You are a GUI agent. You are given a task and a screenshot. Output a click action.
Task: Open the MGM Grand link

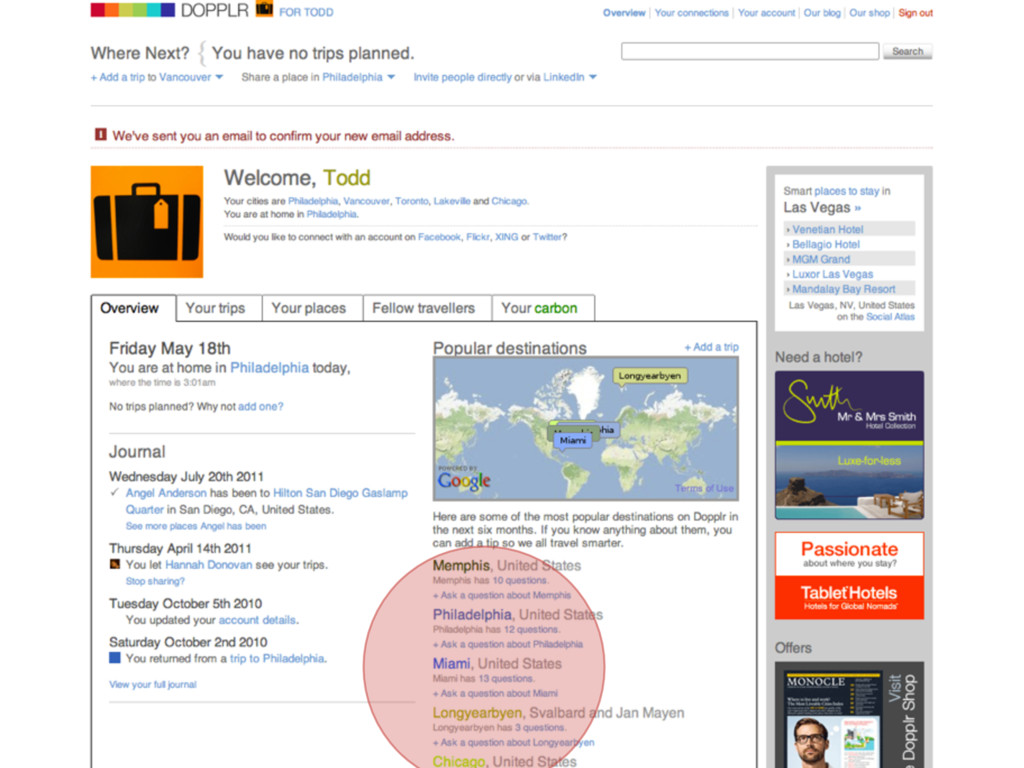pos(821,259)
